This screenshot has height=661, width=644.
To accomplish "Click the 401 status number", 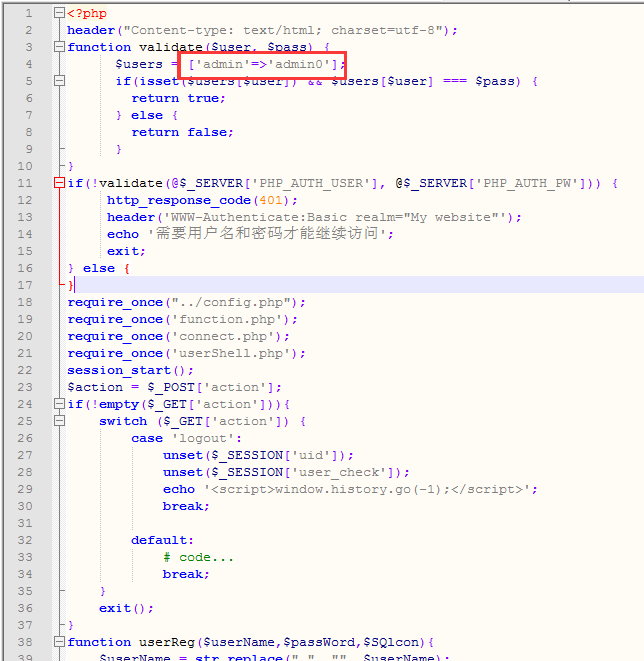I will [x=271, y=200].
